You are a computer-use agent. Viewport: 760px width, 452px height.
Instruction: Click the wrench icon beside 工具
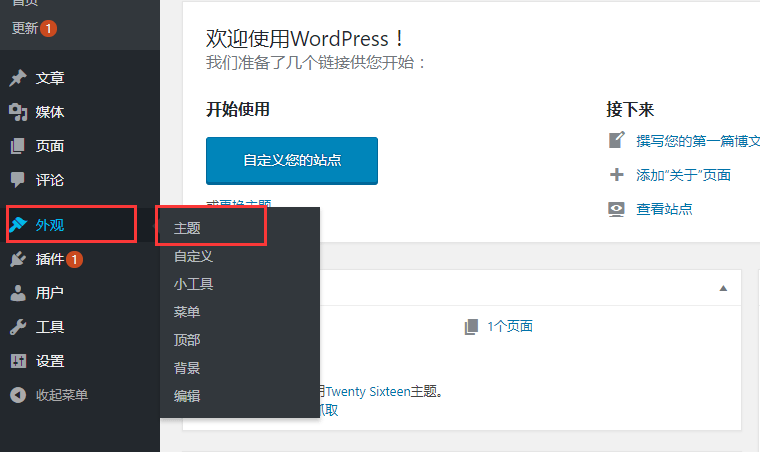[x=18, y=327]
